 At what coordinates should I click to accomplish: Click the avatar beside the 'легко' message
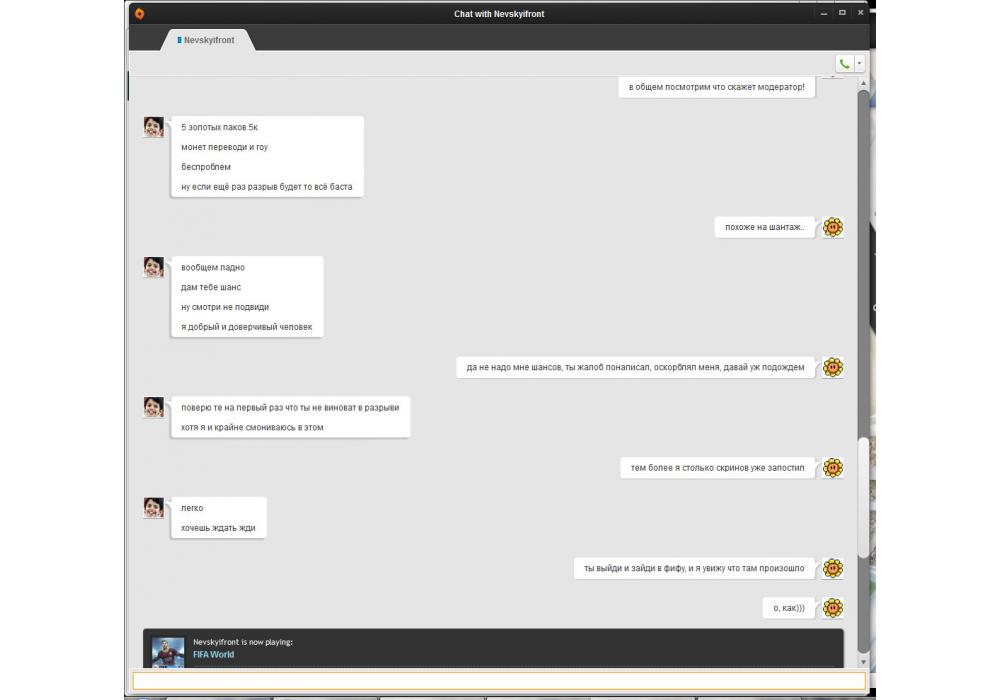[153, 508]
